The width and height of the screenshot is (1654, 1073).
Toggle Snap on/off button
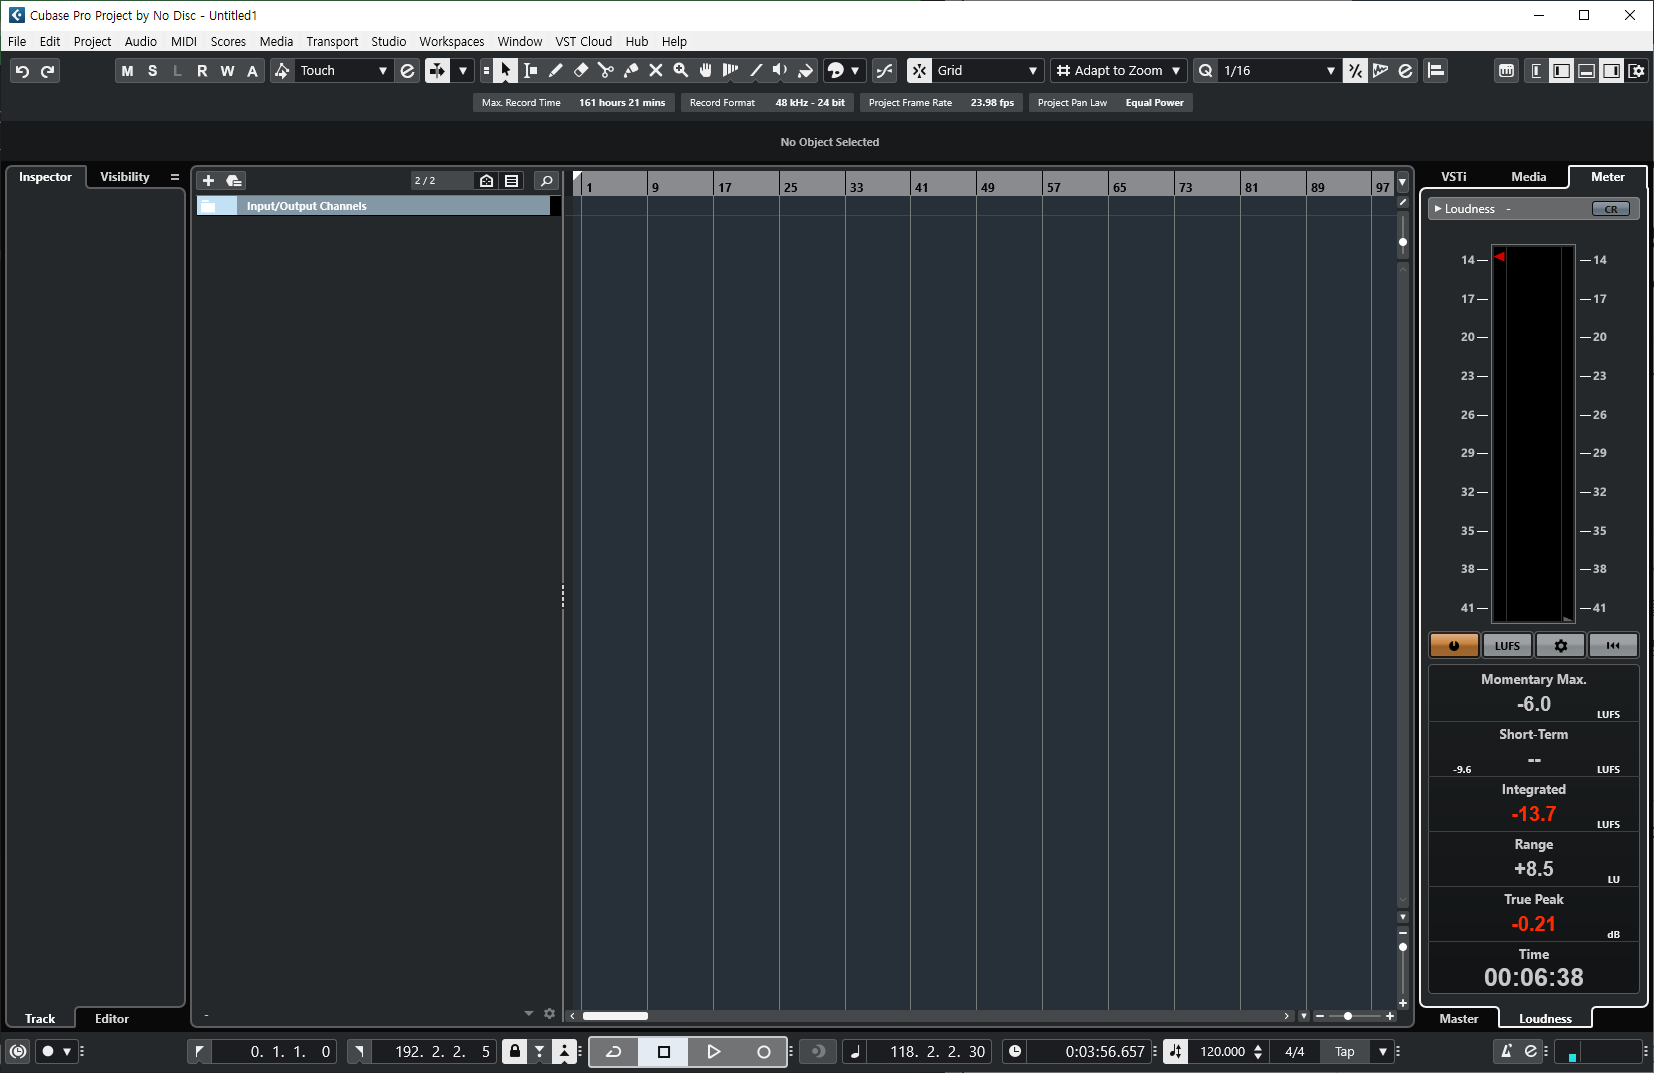pyautogui.click(x=919, y=70)
